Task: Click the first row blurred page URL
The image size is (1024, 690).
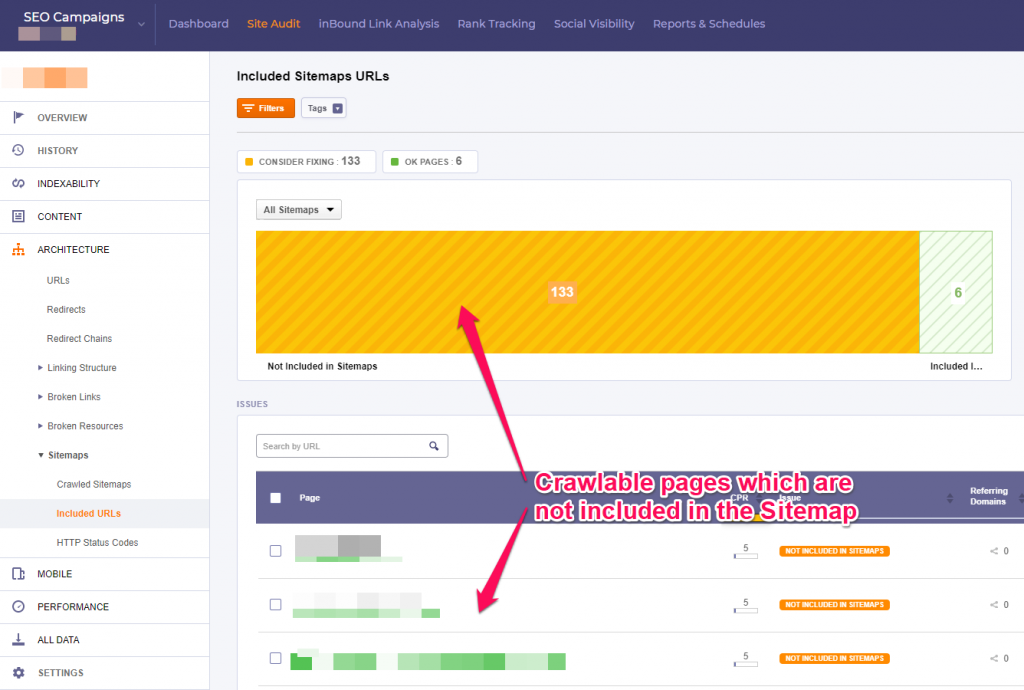Action: coord(349,548)
